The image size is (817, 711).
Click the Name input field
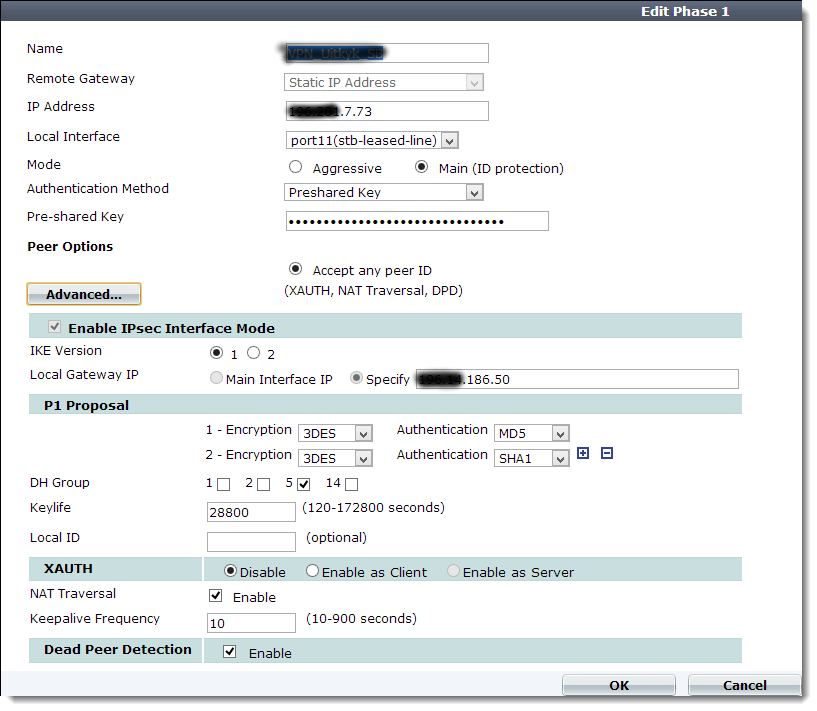(x=387, y=53)
